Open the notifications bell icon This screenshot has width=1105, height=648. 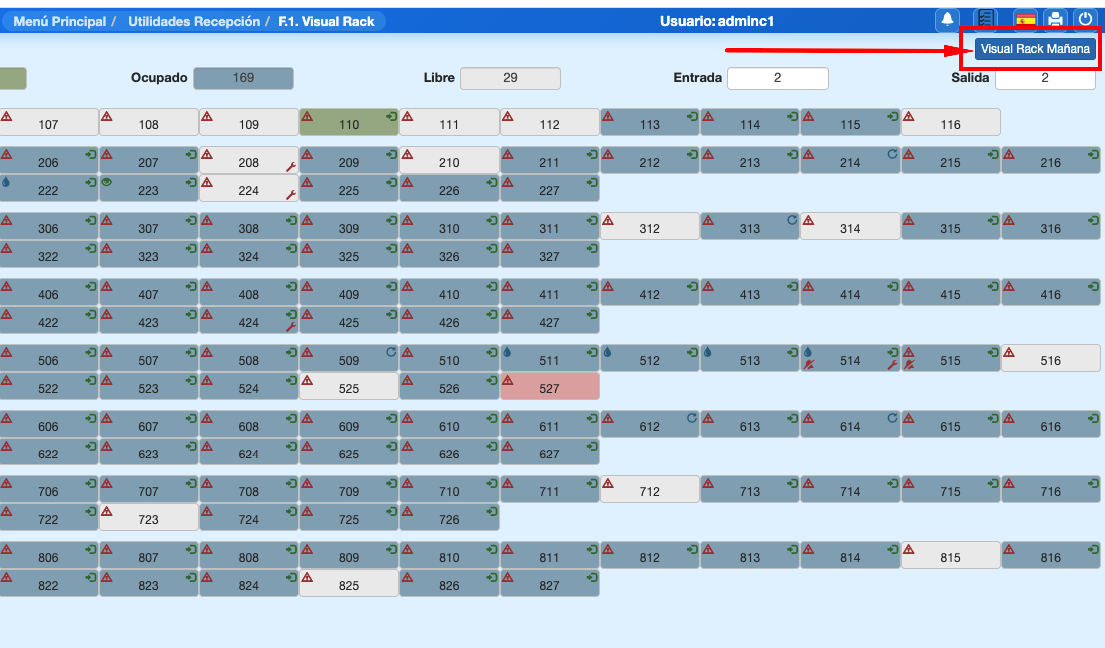(x=947, y=20)
